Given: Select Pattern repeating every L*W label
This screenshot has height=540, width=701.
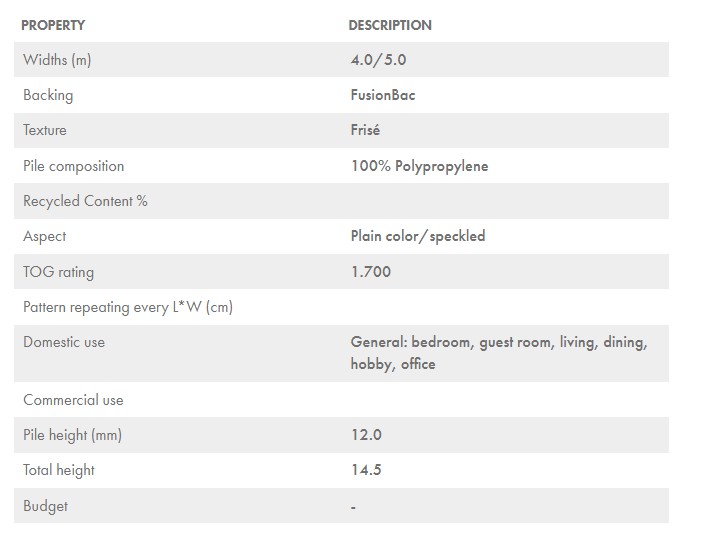Looking at the screenshot, I should [128, 307].
